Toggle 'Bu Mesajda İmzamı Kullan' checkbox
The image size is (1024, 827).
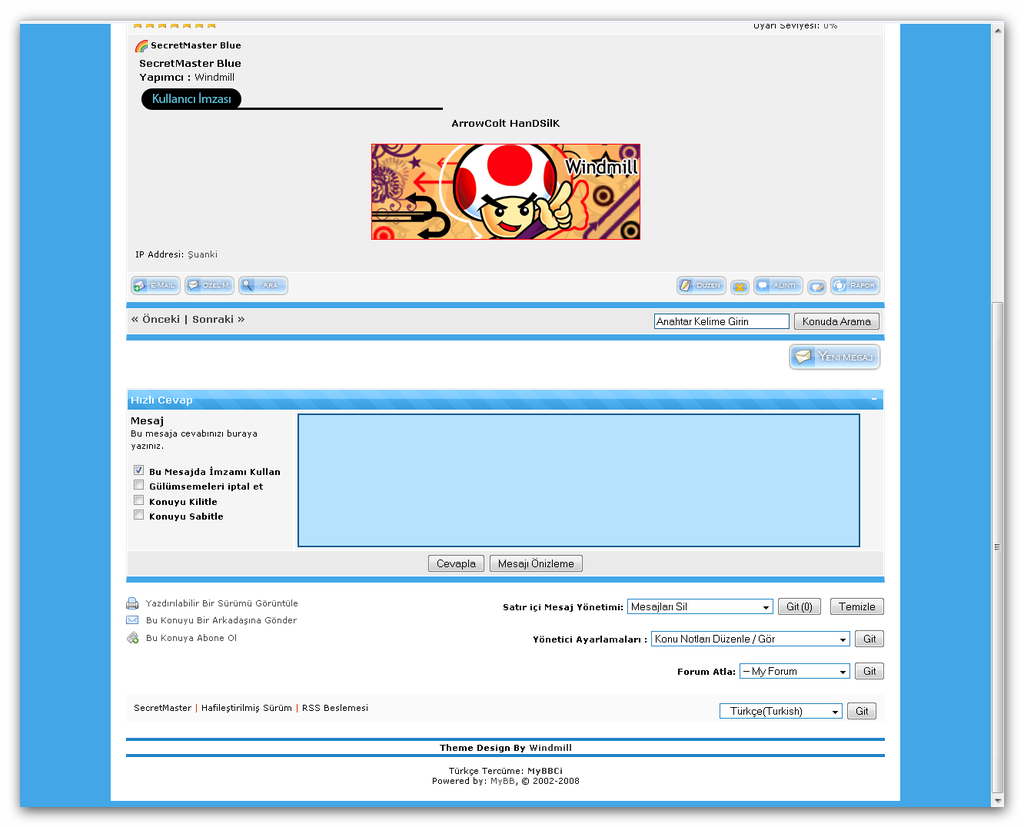138,470
